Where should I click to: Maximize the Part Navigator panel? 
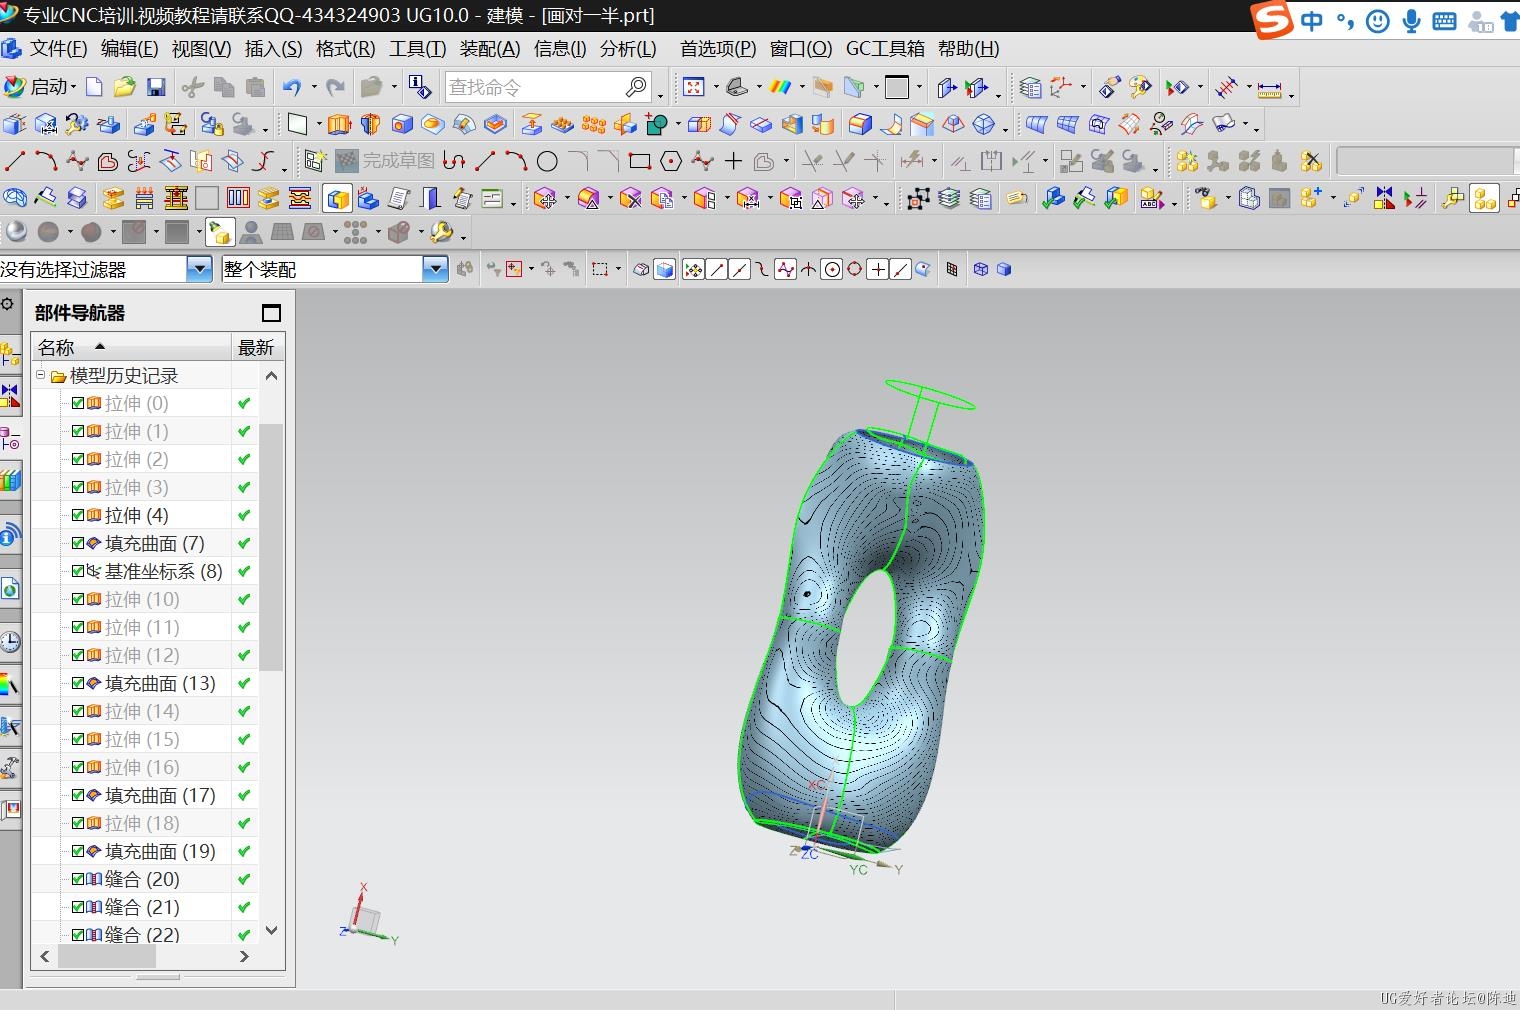pyautogui.click(x=271, y=313)
